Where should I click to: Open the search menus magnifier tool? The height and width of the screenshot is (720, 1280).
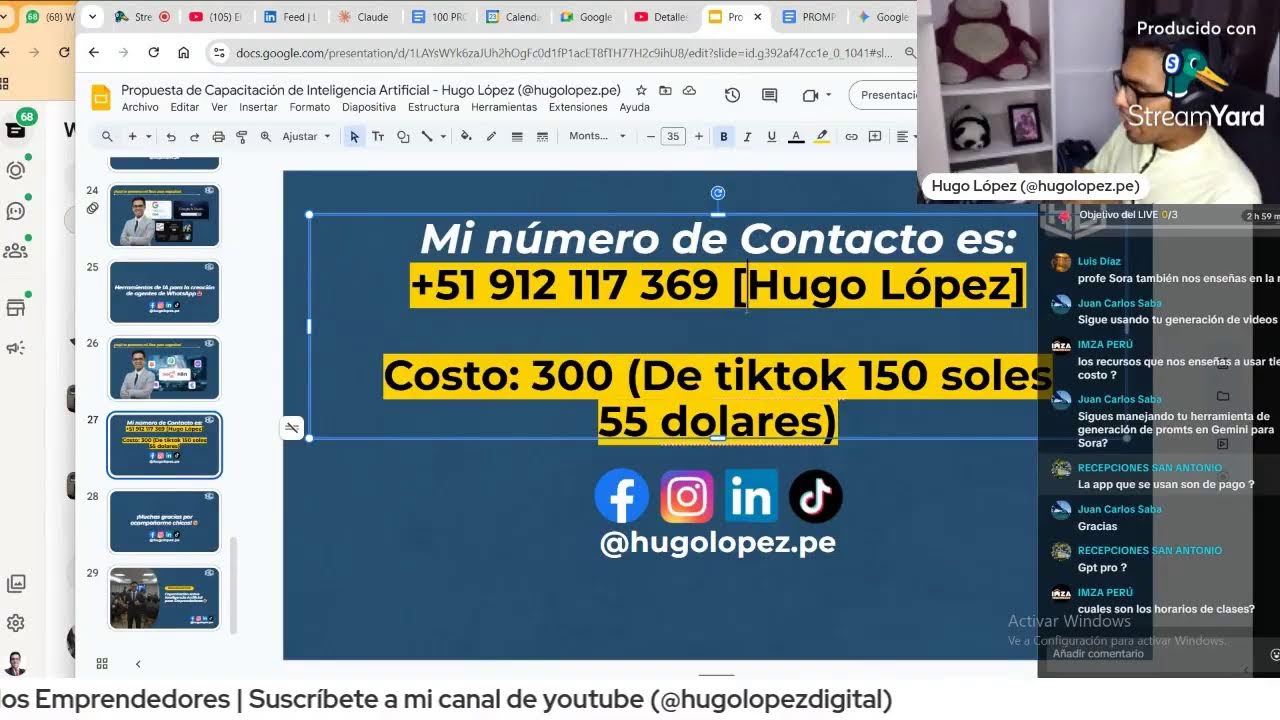tap(107, 136)
